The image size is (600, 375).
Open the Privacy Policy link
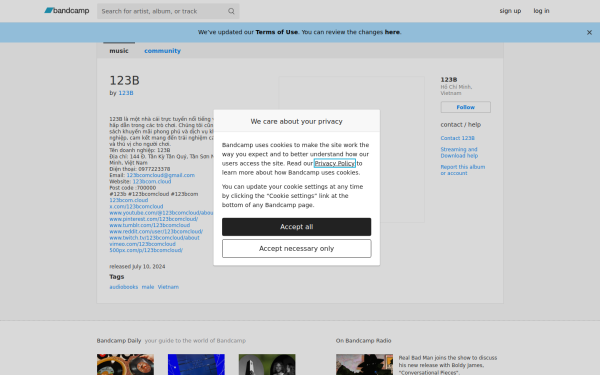click(334, 163)
